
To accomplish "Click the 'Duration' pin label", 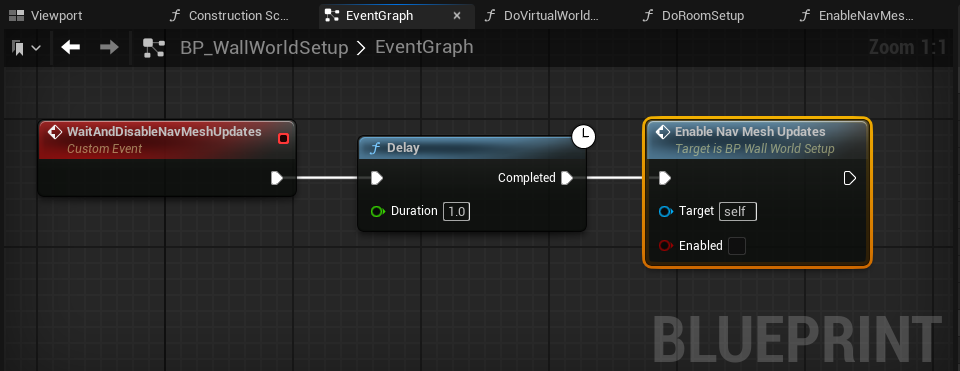I will (x=414, y=211).
